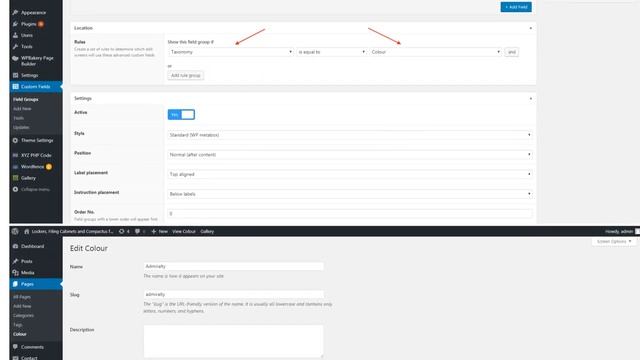
Task: Click the site name in admin bar
Action: (73, 231)
